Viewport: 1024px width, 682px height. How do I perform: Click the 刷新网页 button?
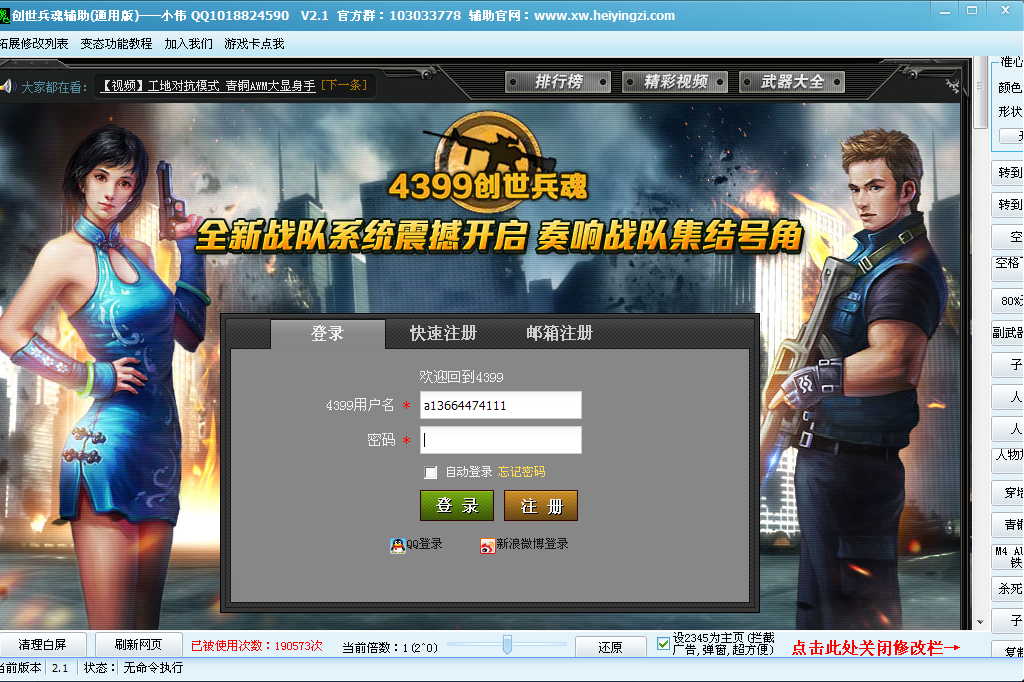[x=138, y=645]
